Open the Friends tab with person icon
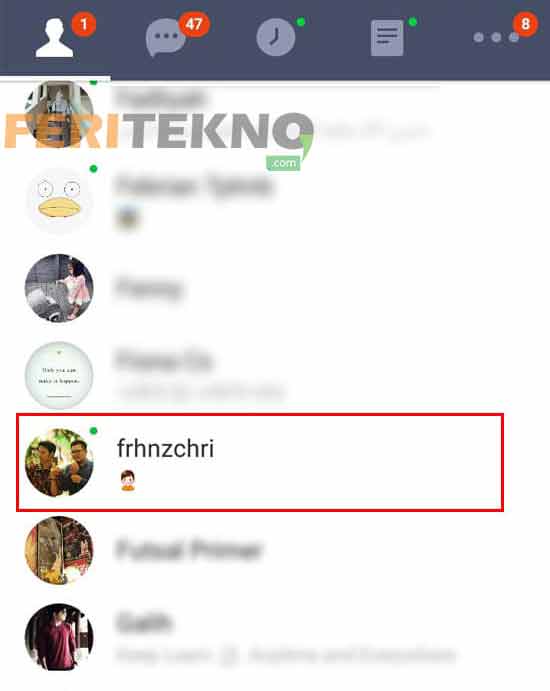This screenshot has width=550, height=691. 54,38
